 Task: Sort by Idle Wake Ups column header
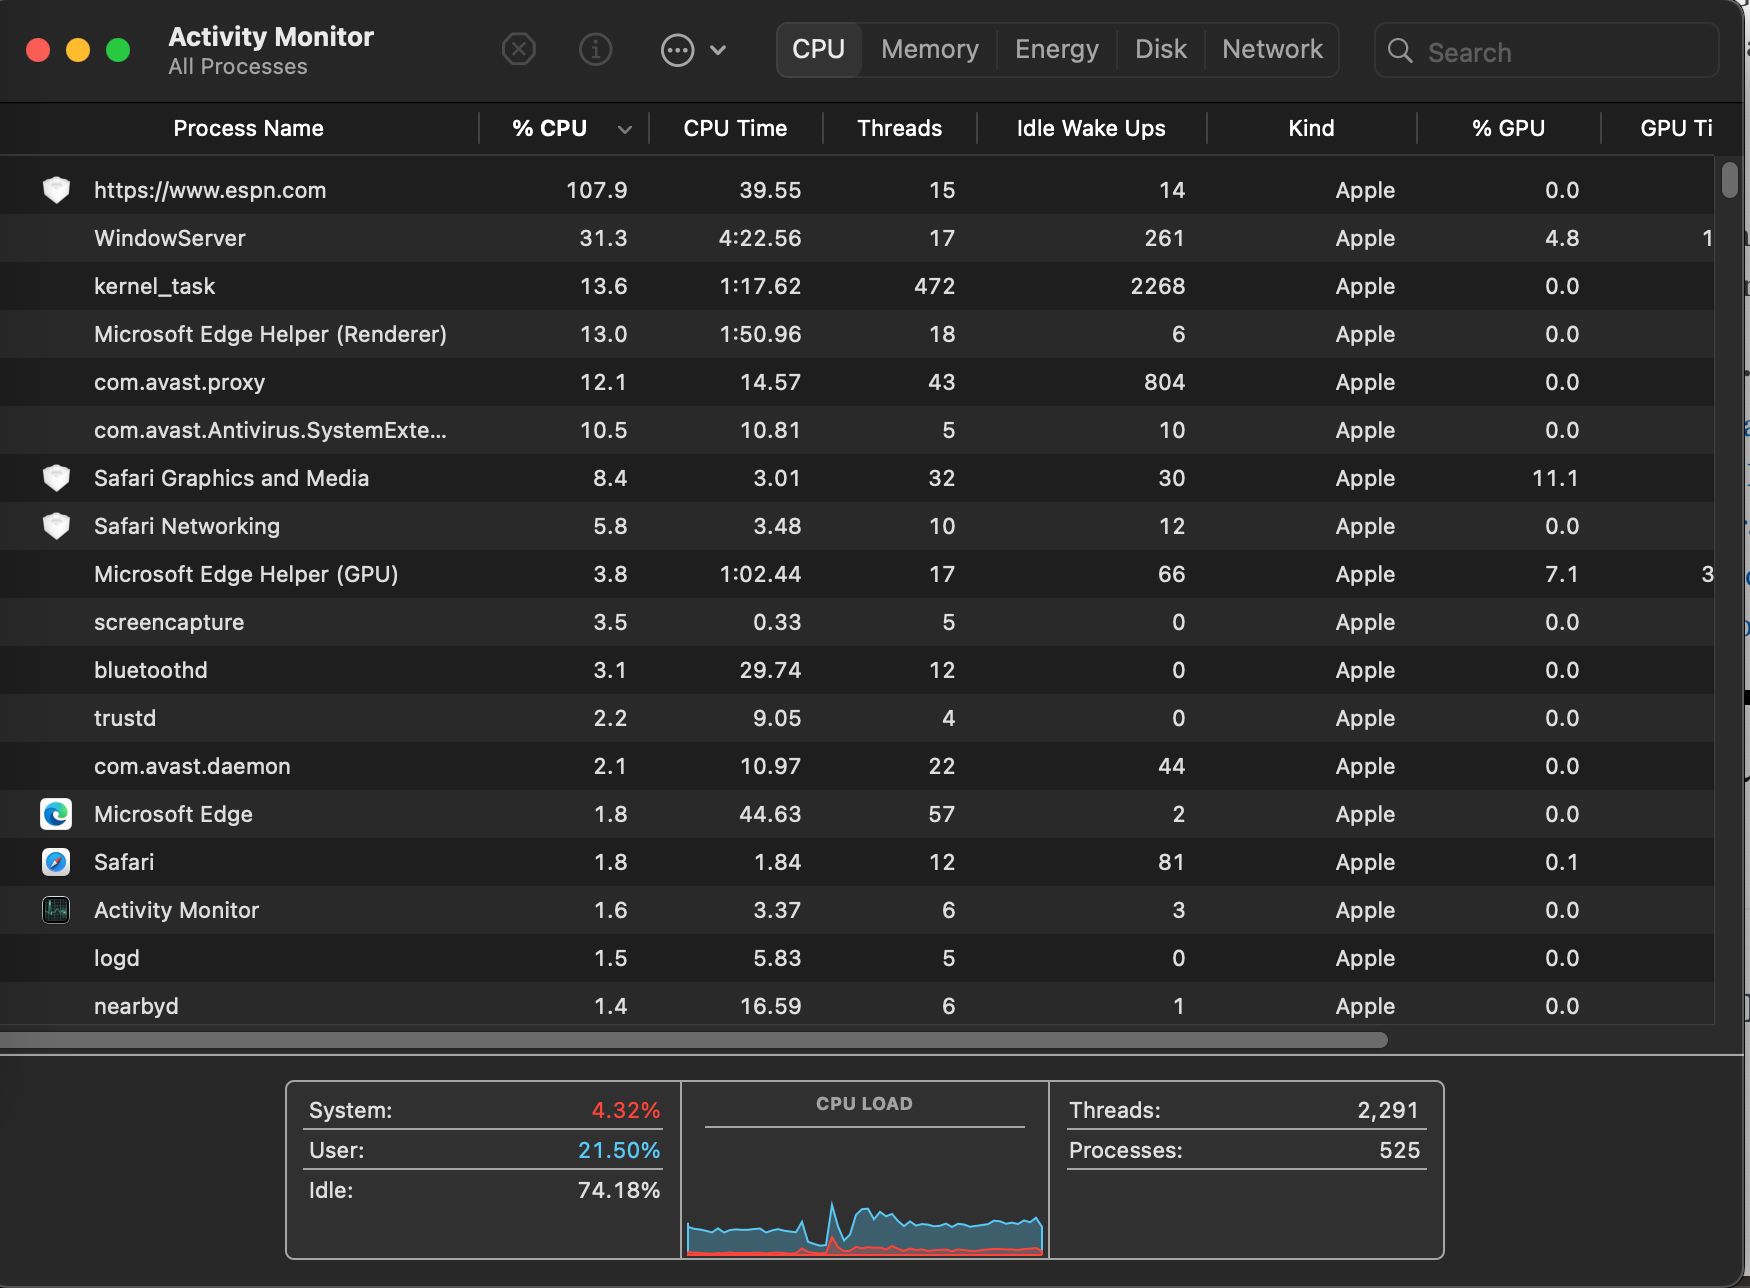(x=1091, y=128)
